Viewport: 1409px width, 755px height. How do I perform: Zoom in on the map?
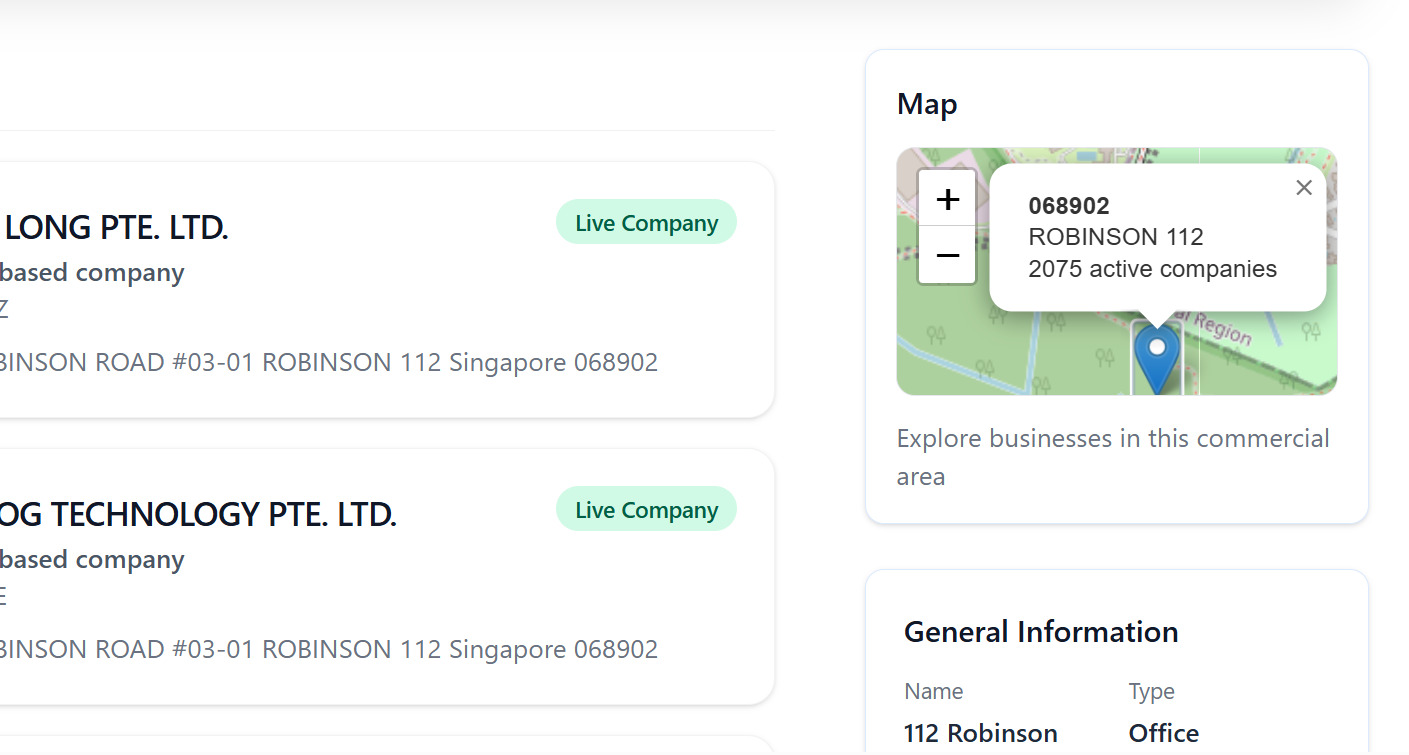click(947, 199)
